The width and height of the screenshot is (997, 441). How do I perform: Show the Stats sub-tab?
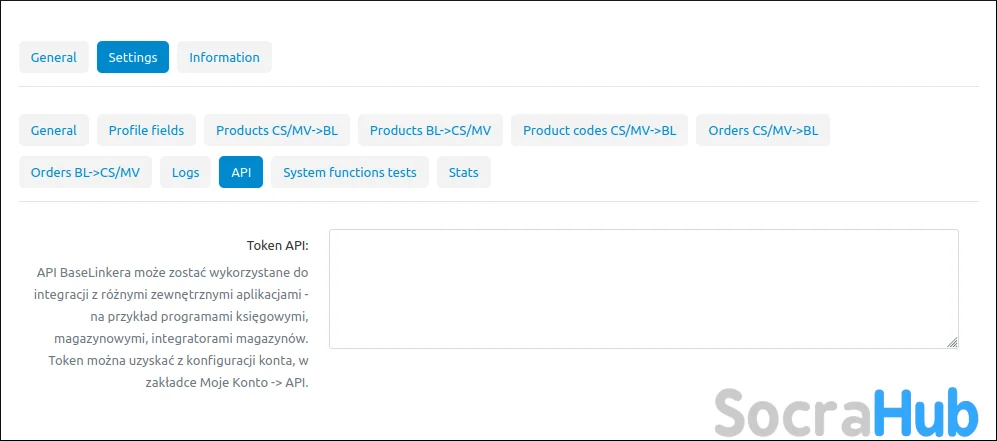point(463,172)
